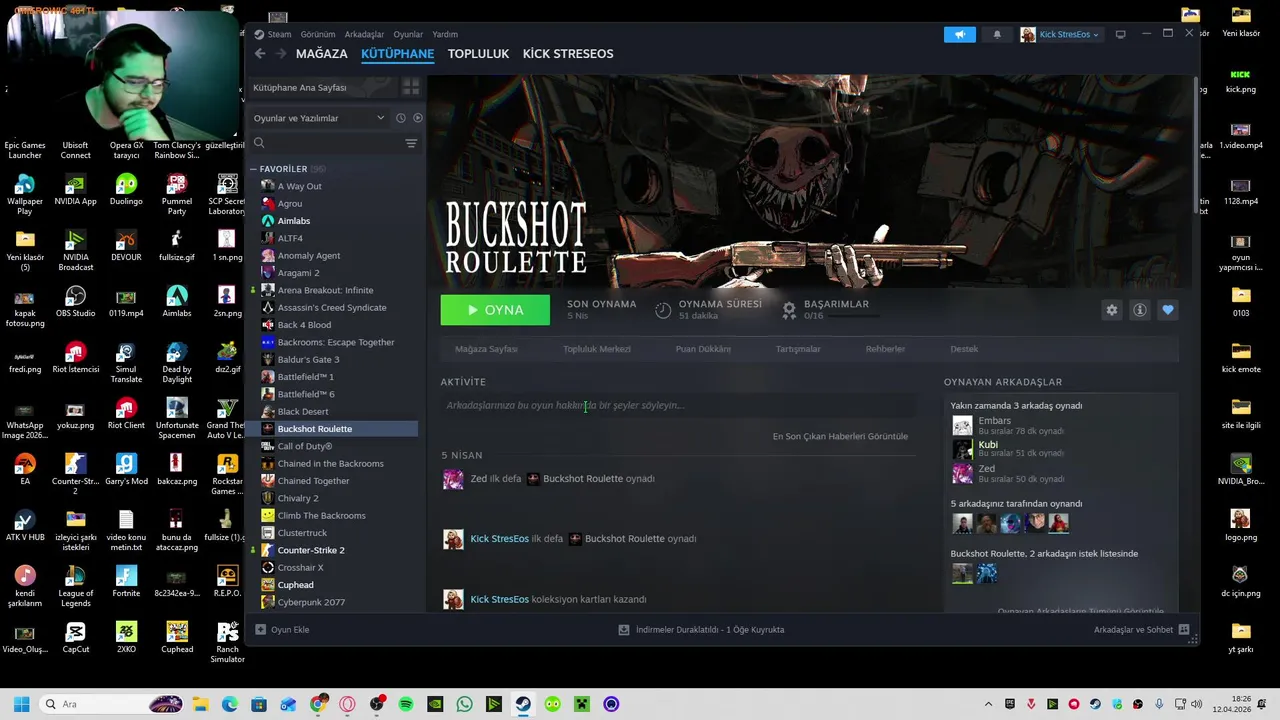Open Rehberler link
The width and height of the screenshot is (1280, 720).
pyautogui.click(x=885, y=349)
